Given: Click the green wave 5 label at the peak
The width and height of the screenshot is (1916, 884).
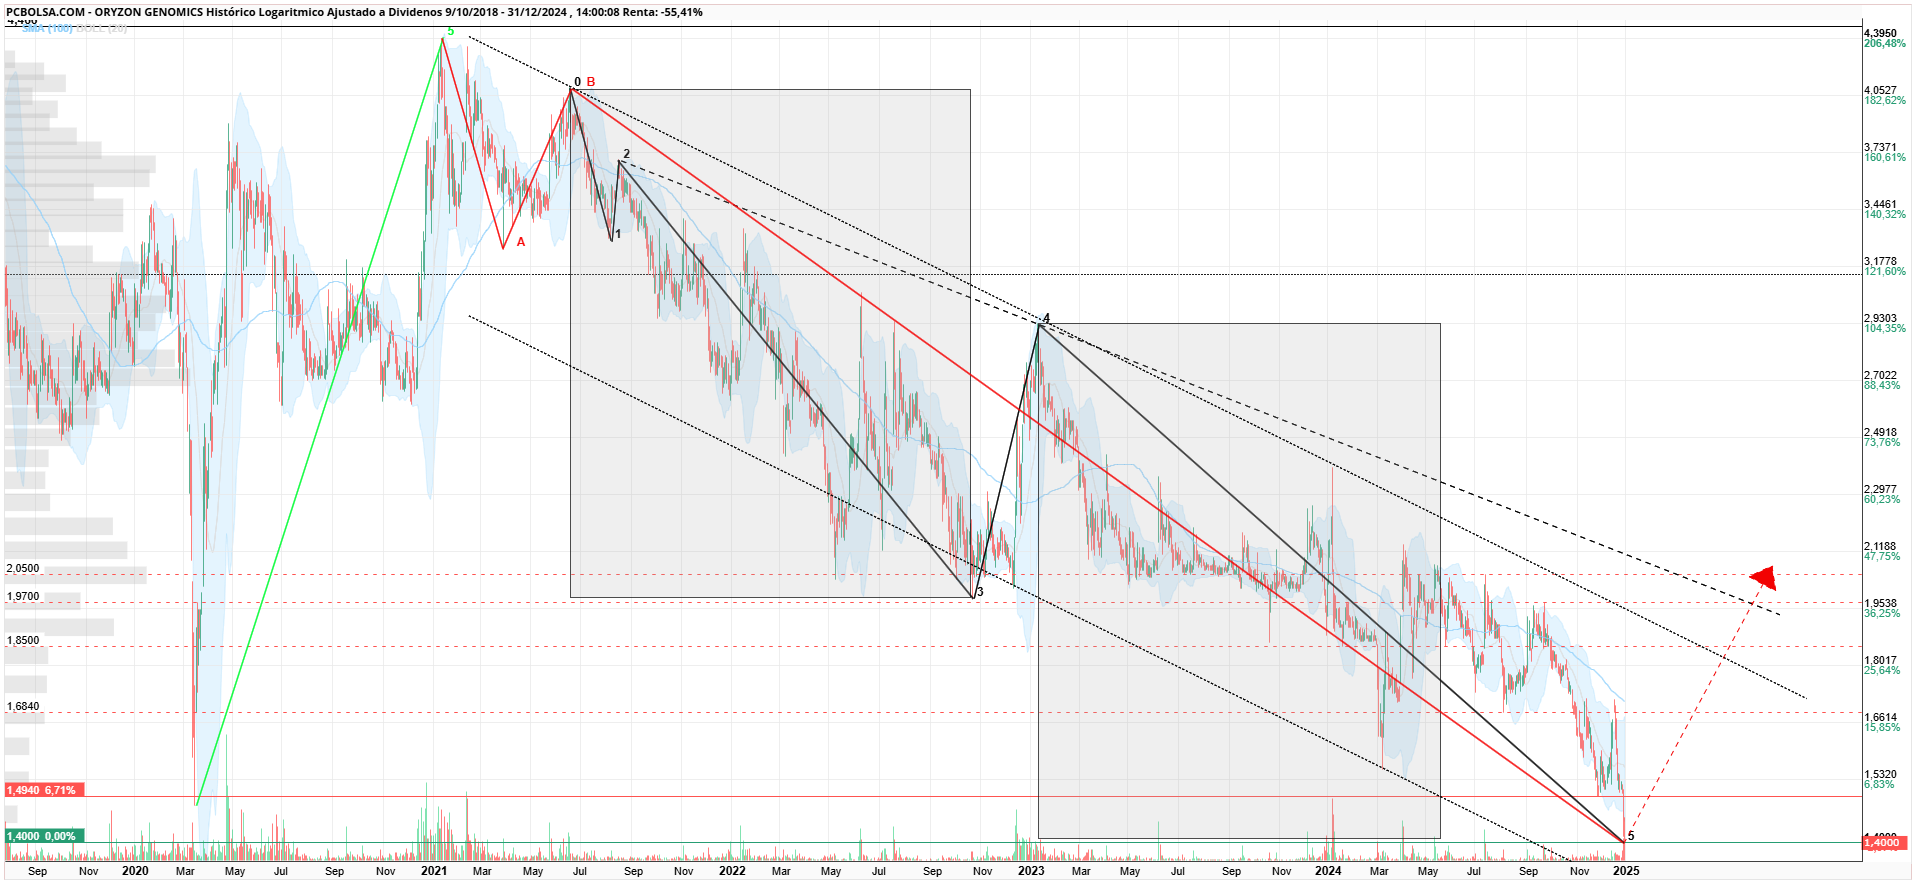Looking at the screenshot, I should (x=450, y=32).
